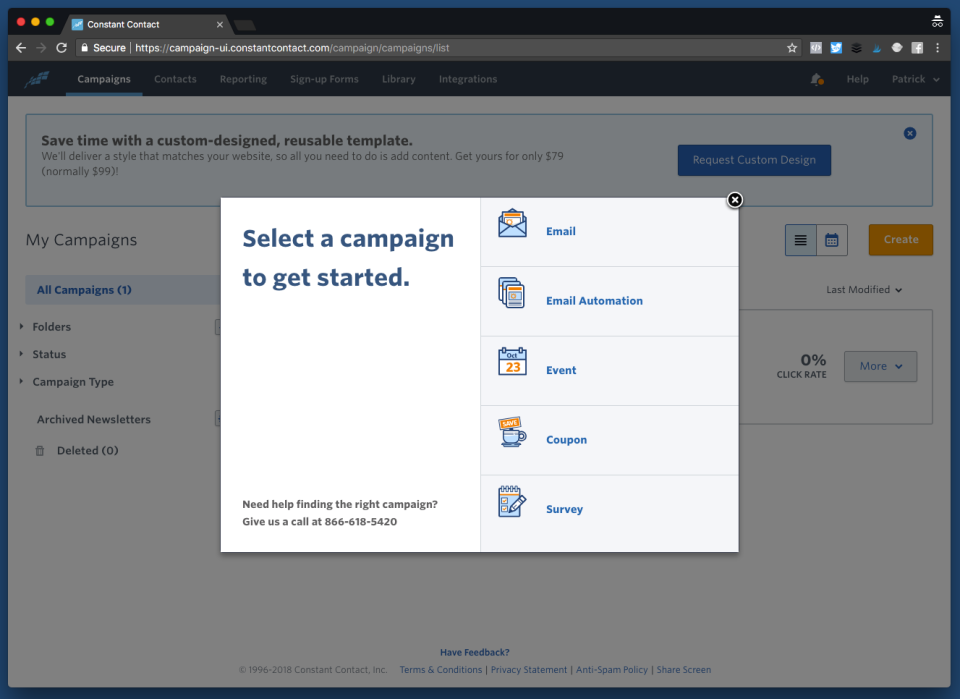Pick the Event calendar icon
Image resolution: width=960 pixels, height=699 pixels.
512,362
